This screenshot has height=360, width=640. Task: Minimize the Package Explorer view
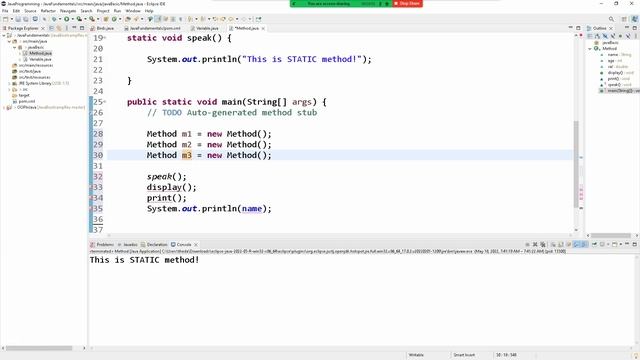pyautogui.click(x=74, y=28)
